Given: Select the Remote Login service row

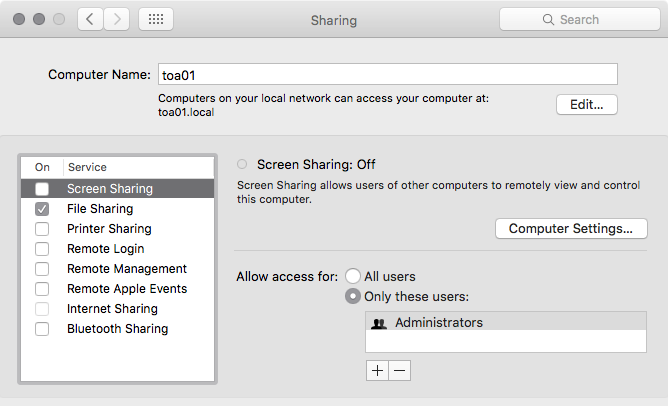Looking at the screenshot, I should [x=118, y=249].
